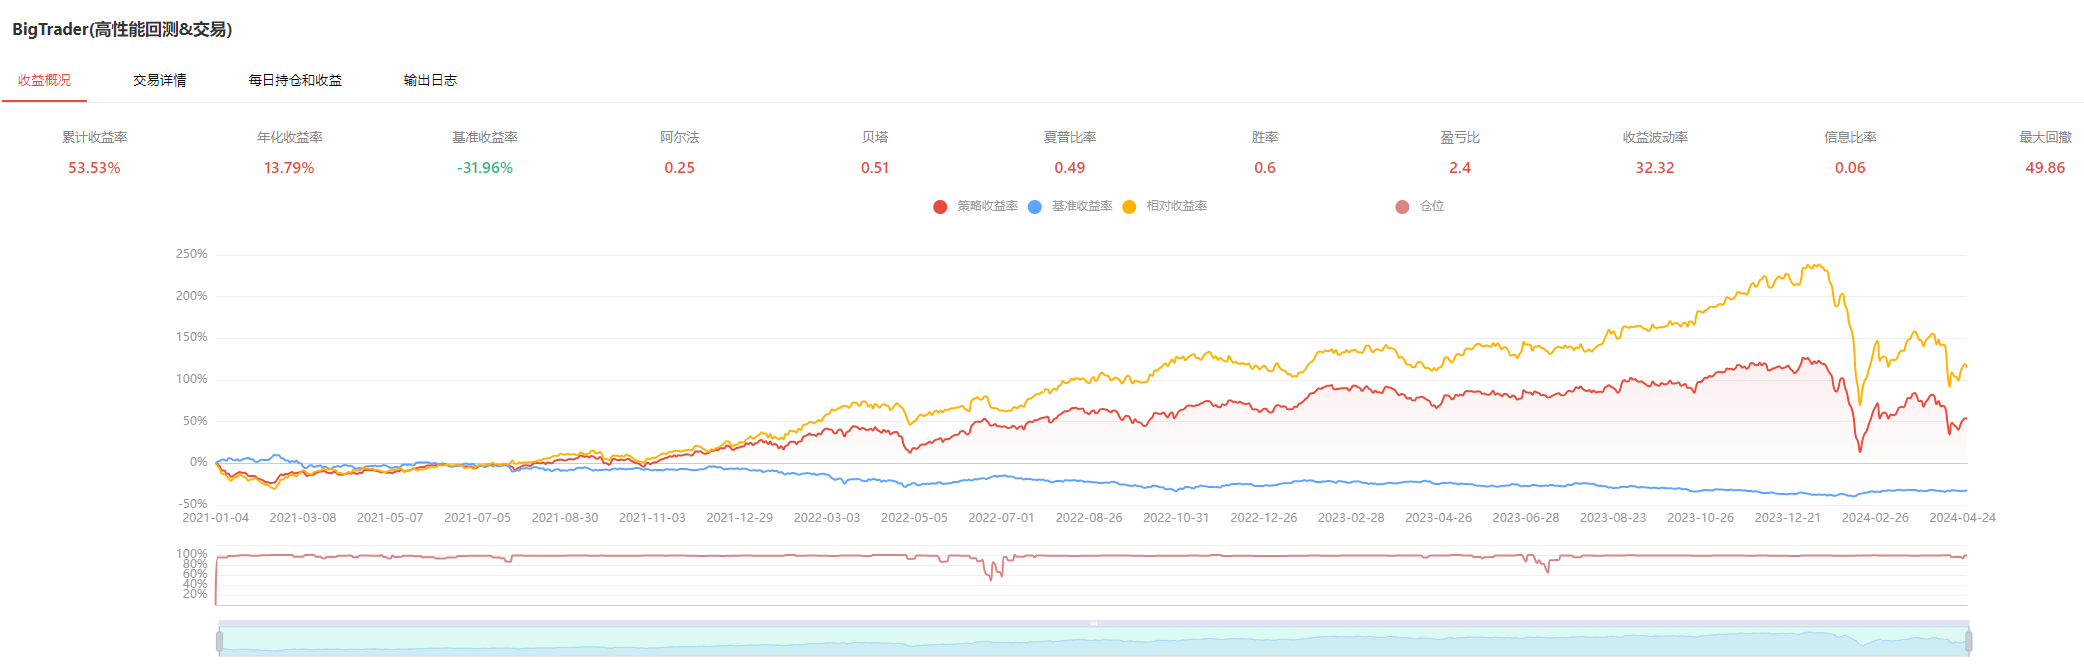This screenshot has height=670, width=2084.
Task: Click the green benchmark return -31.96%
Action: pos(485,168)
